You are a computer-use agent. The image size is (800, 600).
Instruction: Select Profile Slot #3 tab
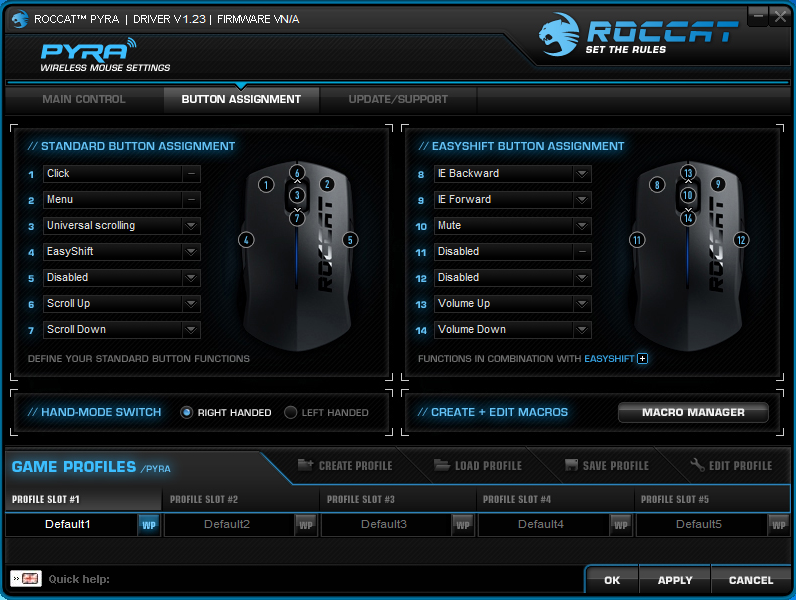point(398,499)
